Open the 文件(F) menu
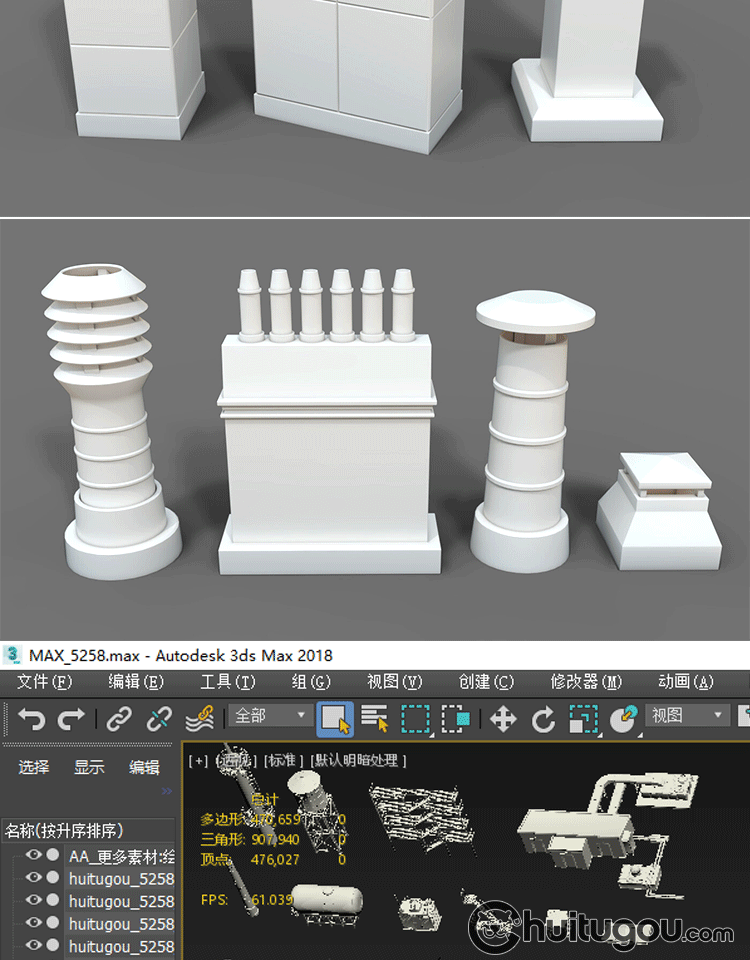 click(45, 682)
